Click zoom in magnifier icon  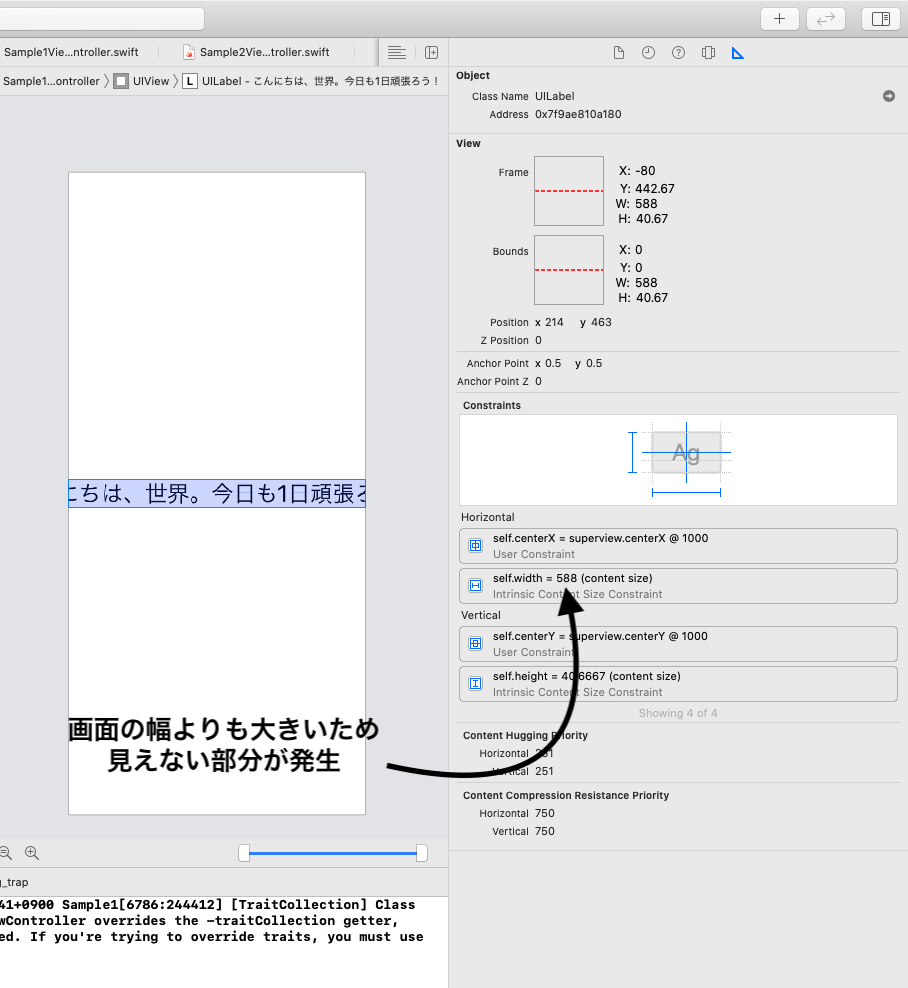pos(32,853)
